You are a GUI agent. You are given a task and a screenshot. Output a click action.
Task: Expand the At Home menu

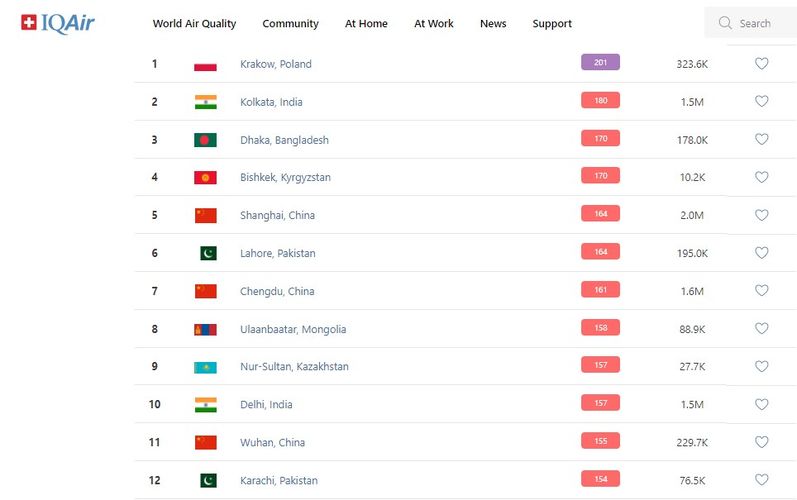tap(366, 24)
